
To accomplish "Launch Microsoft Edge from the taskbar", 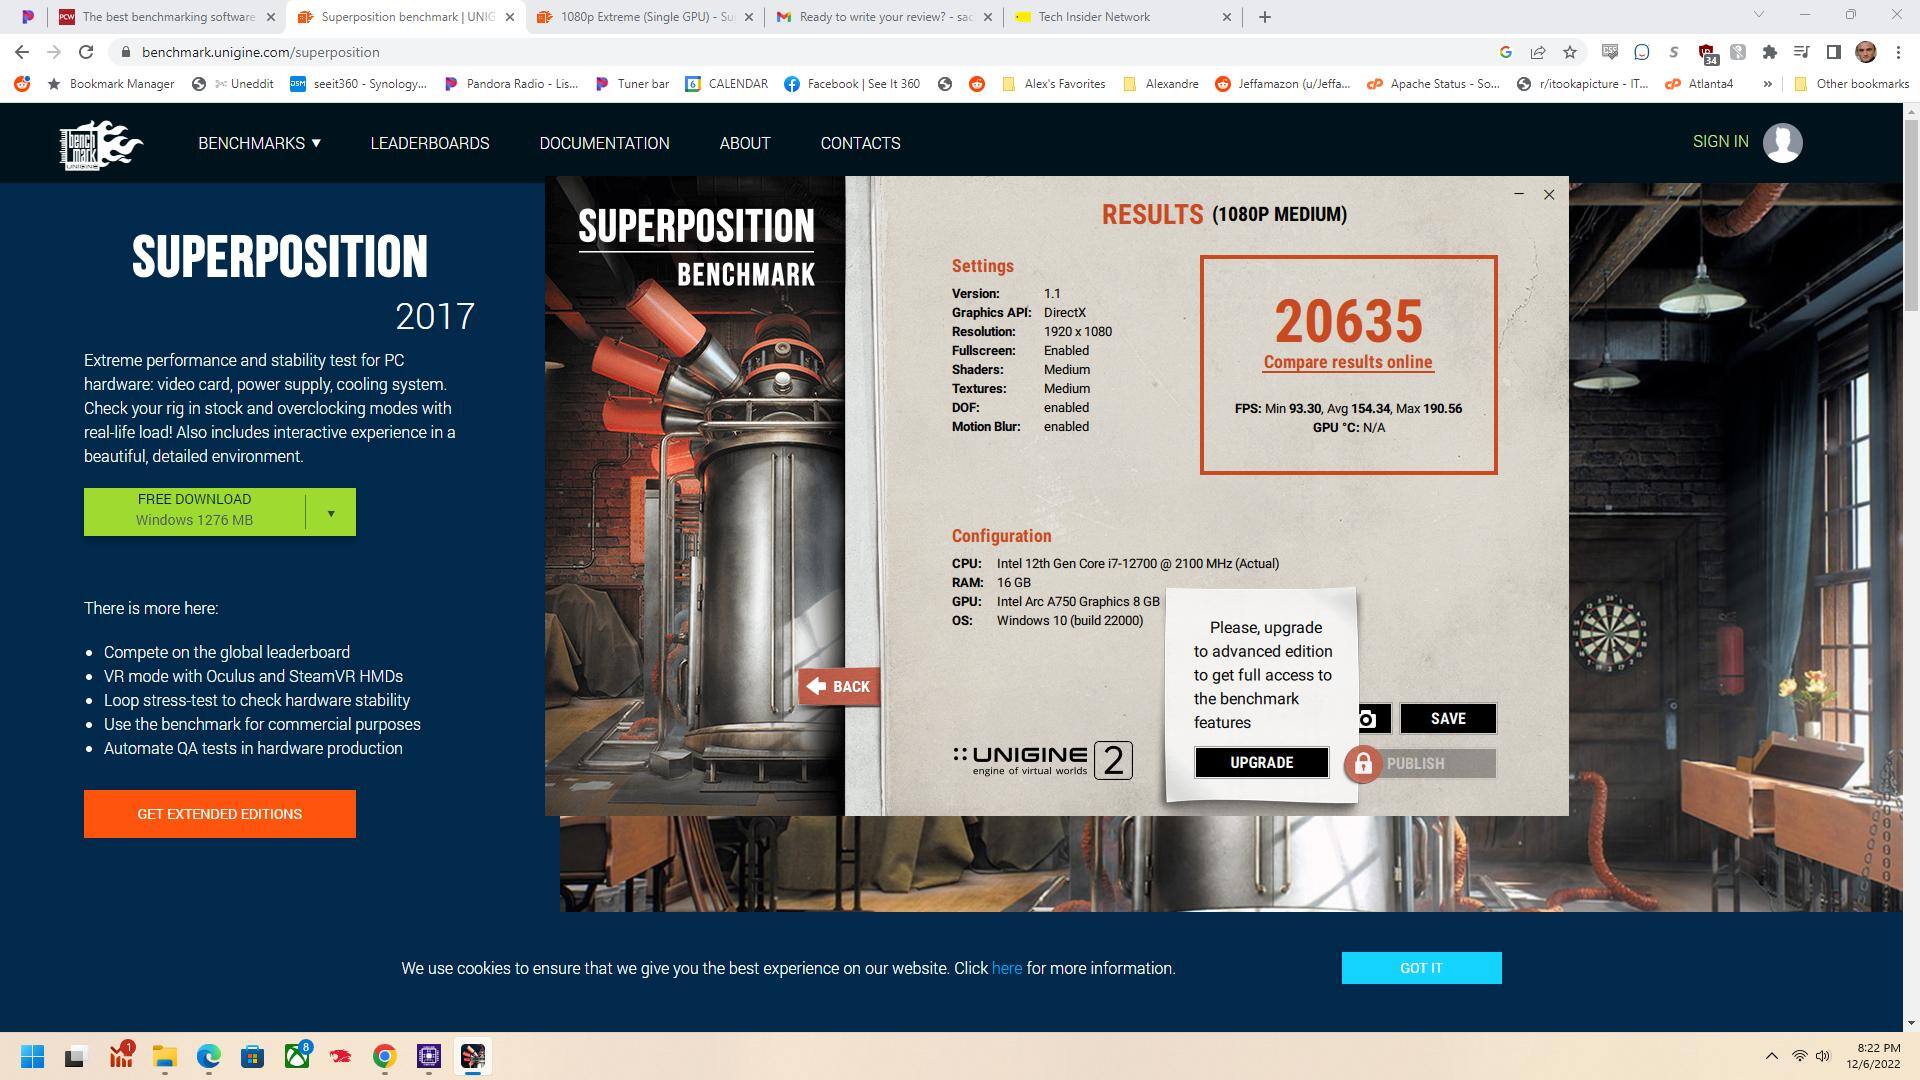I will (x=208, y=1056).
